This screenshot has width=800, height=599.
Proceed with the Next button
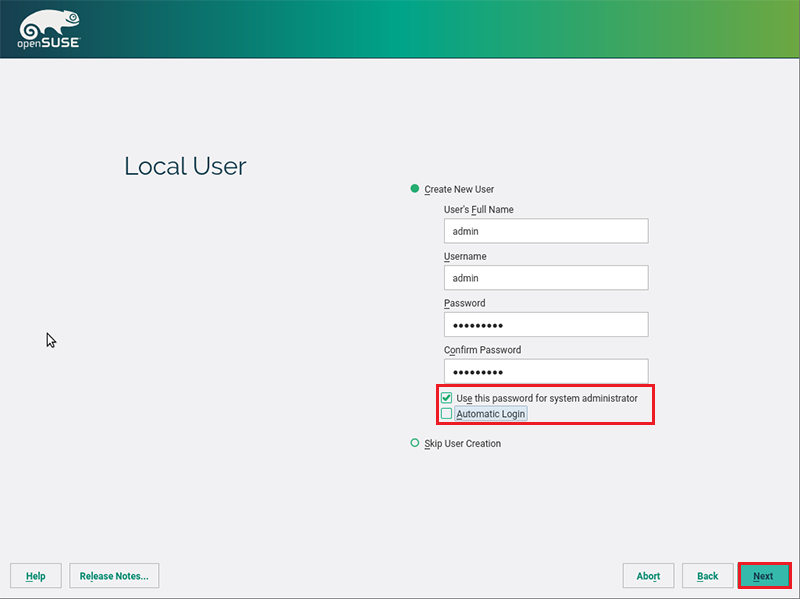[x=764, y=576]
